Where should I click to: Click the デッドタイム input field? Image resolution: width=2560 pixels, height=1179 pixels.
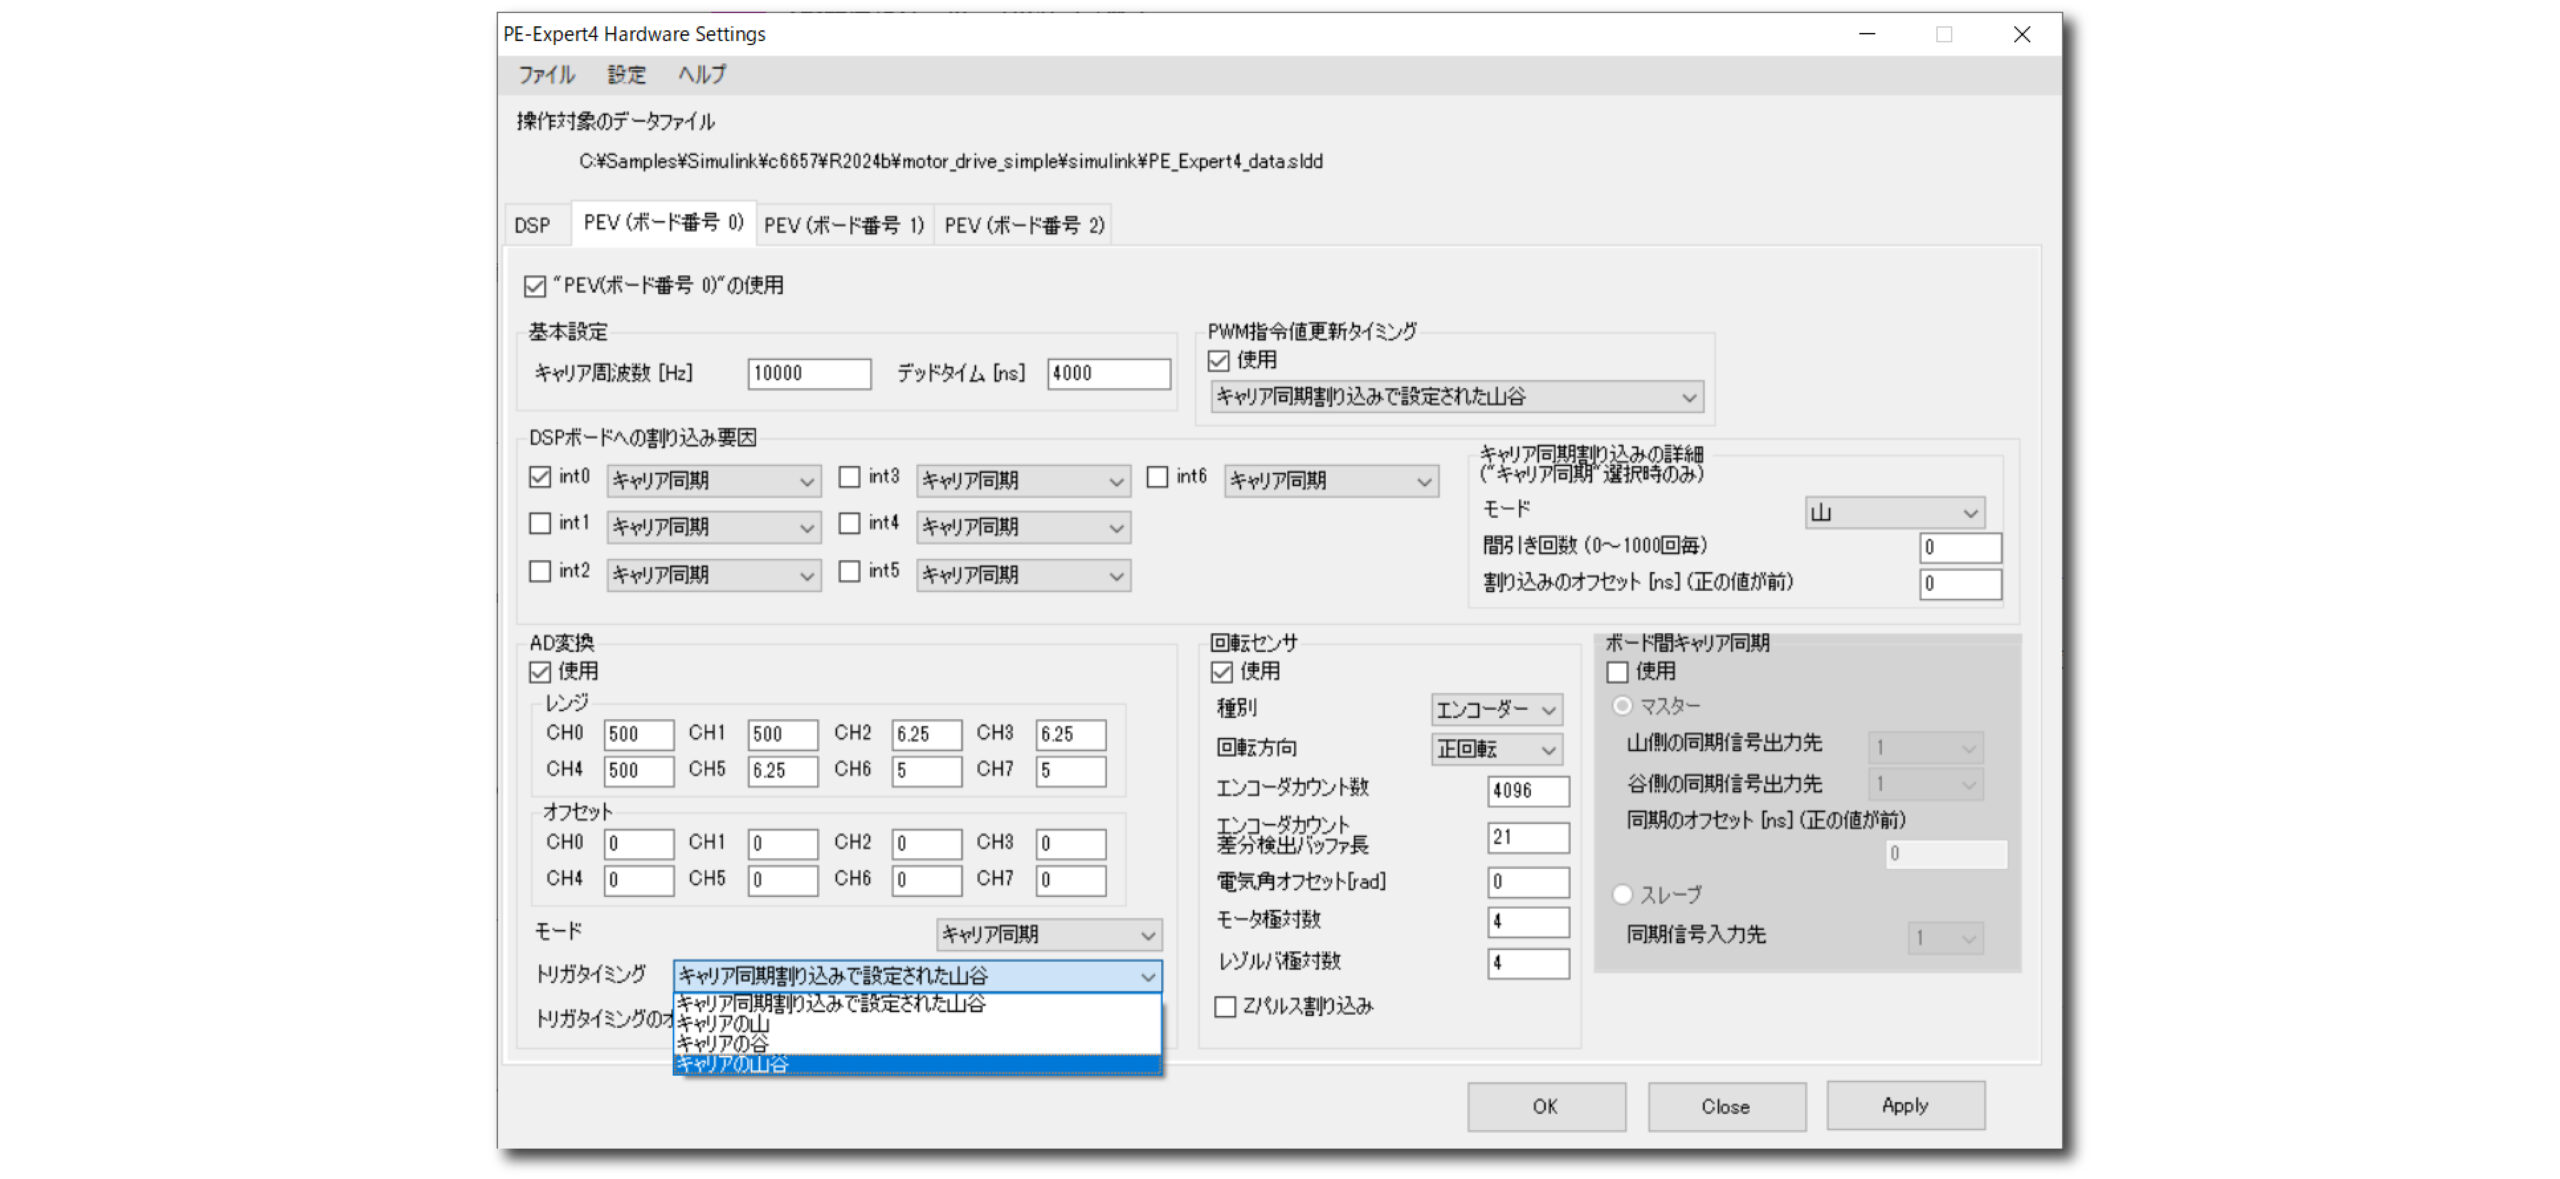(1108, 373)
